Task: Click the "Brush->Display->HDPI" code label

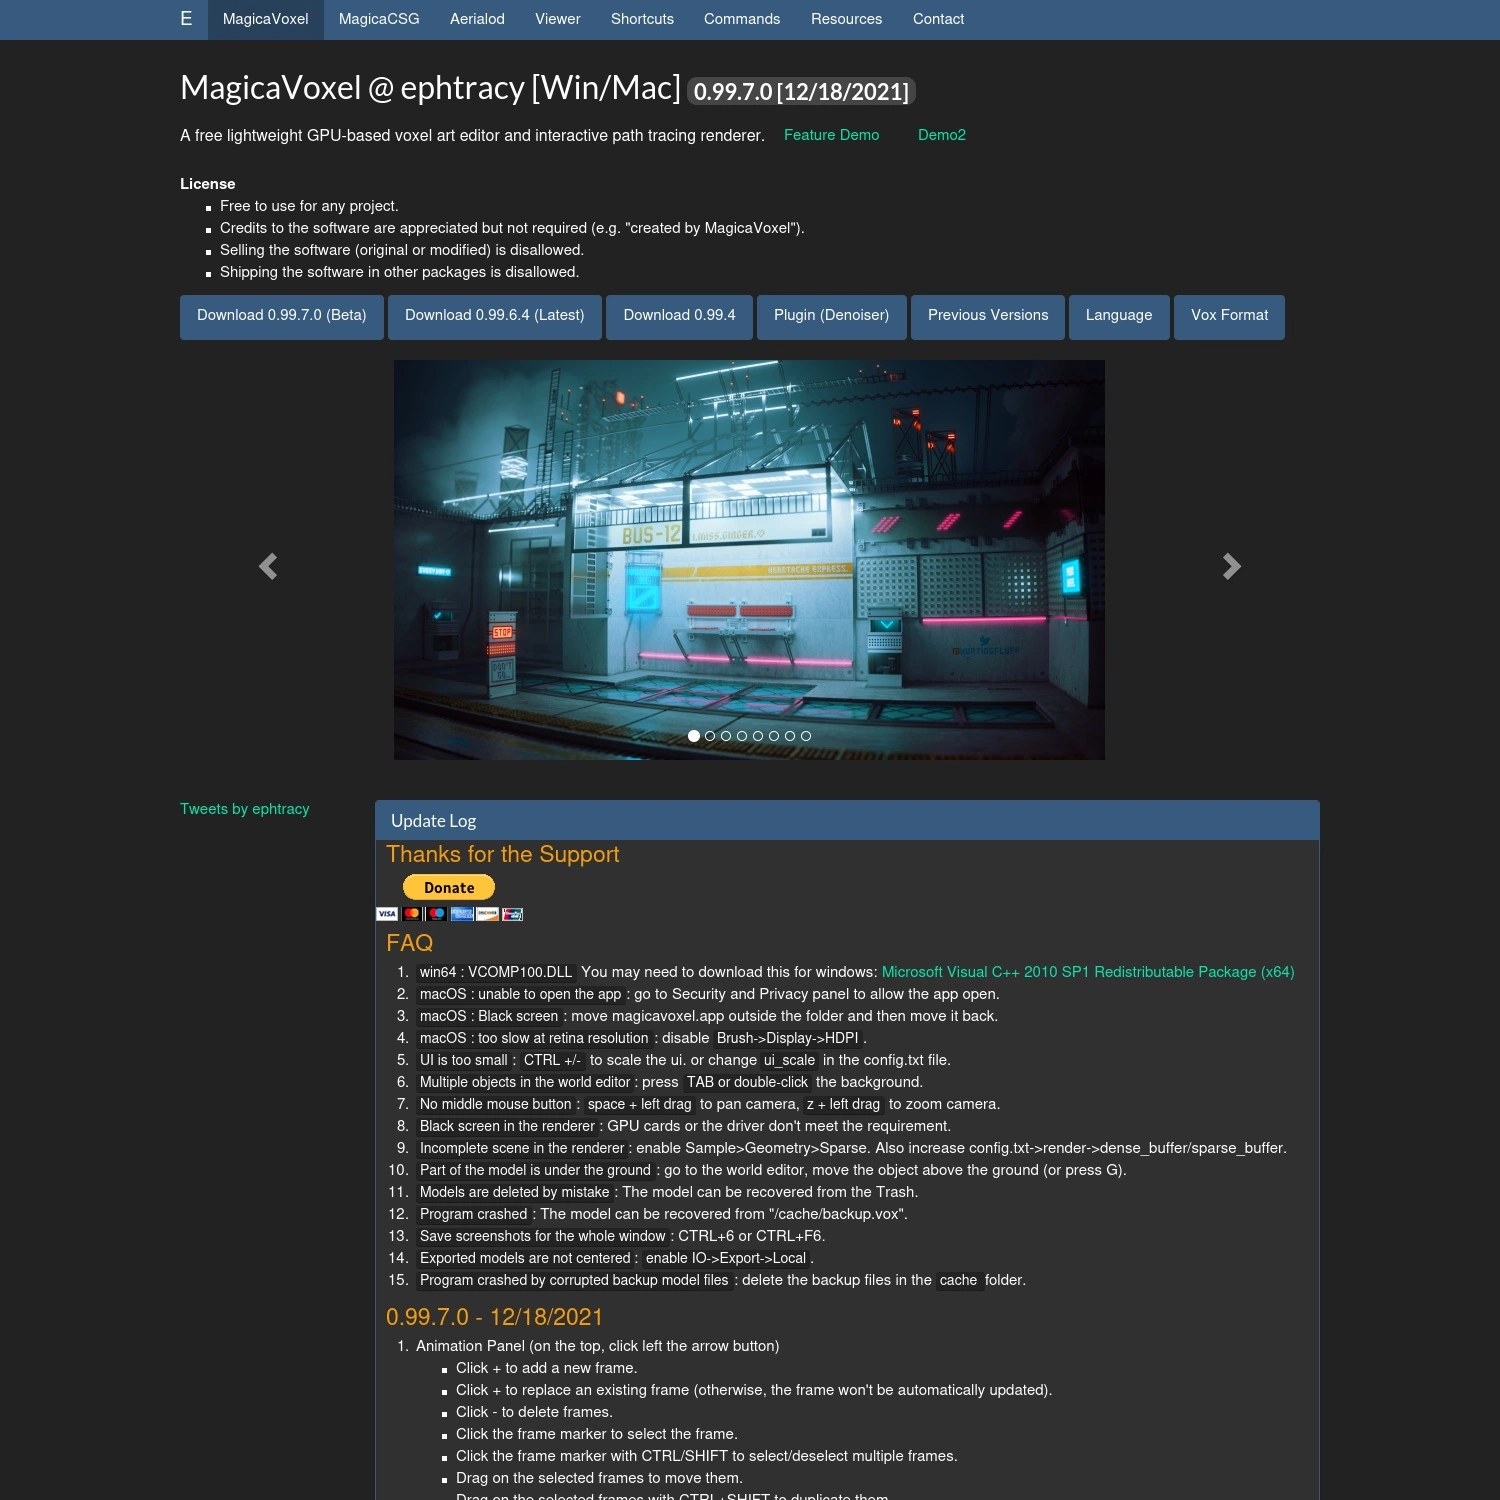Action: [x=788, y=1038]
